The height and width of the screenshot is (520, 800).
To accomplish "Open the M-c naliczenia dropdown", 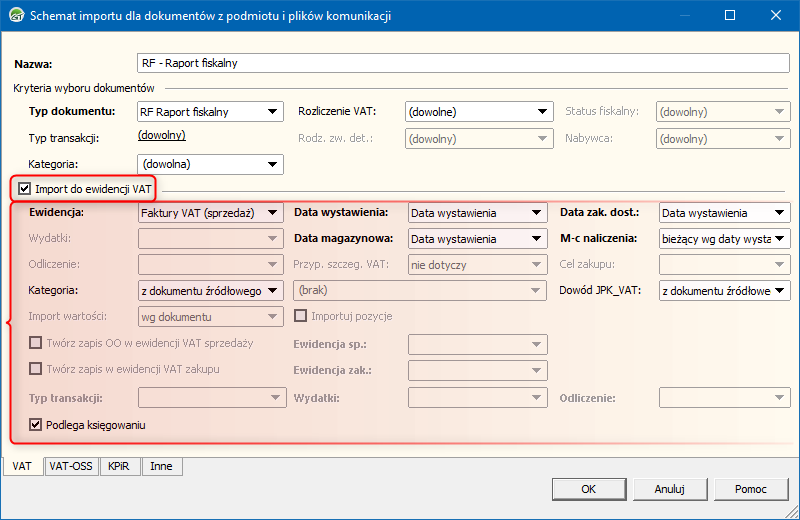I will click(x=724, y=239).
